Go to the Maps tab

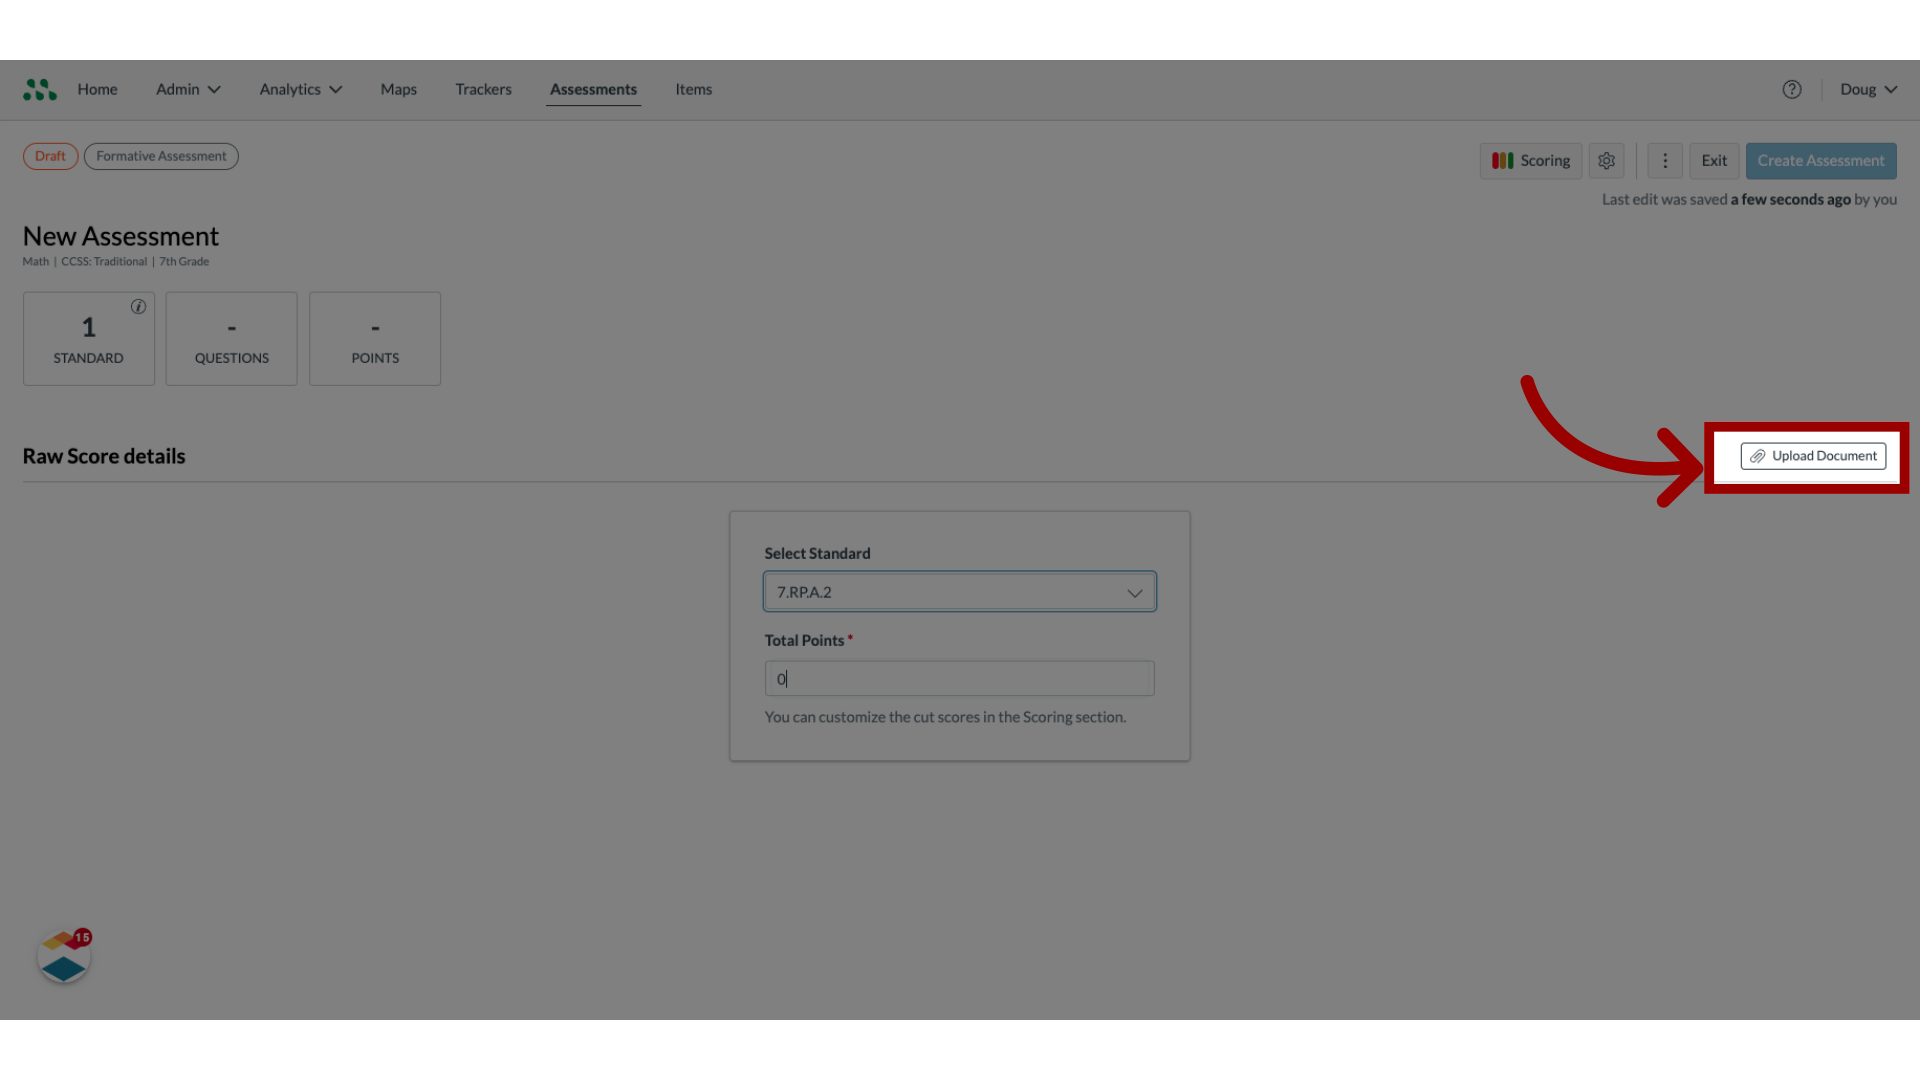coord(398,90)
